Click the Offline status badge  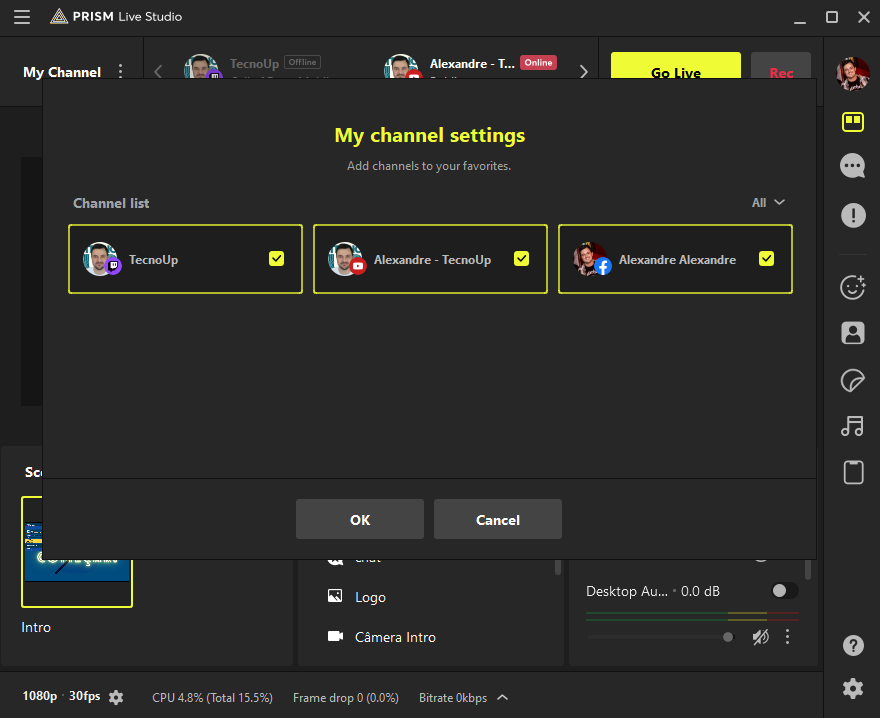point(302,62)
